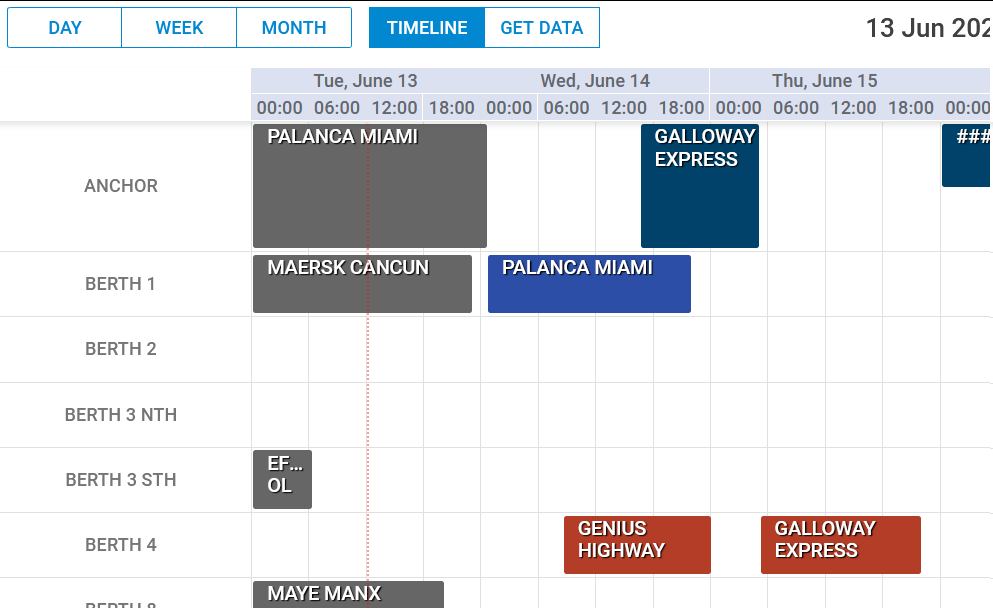Open Palanca Miami event on Anchor row
The height and width of the screenshot is (608, 993).
[x=369, y=186]
